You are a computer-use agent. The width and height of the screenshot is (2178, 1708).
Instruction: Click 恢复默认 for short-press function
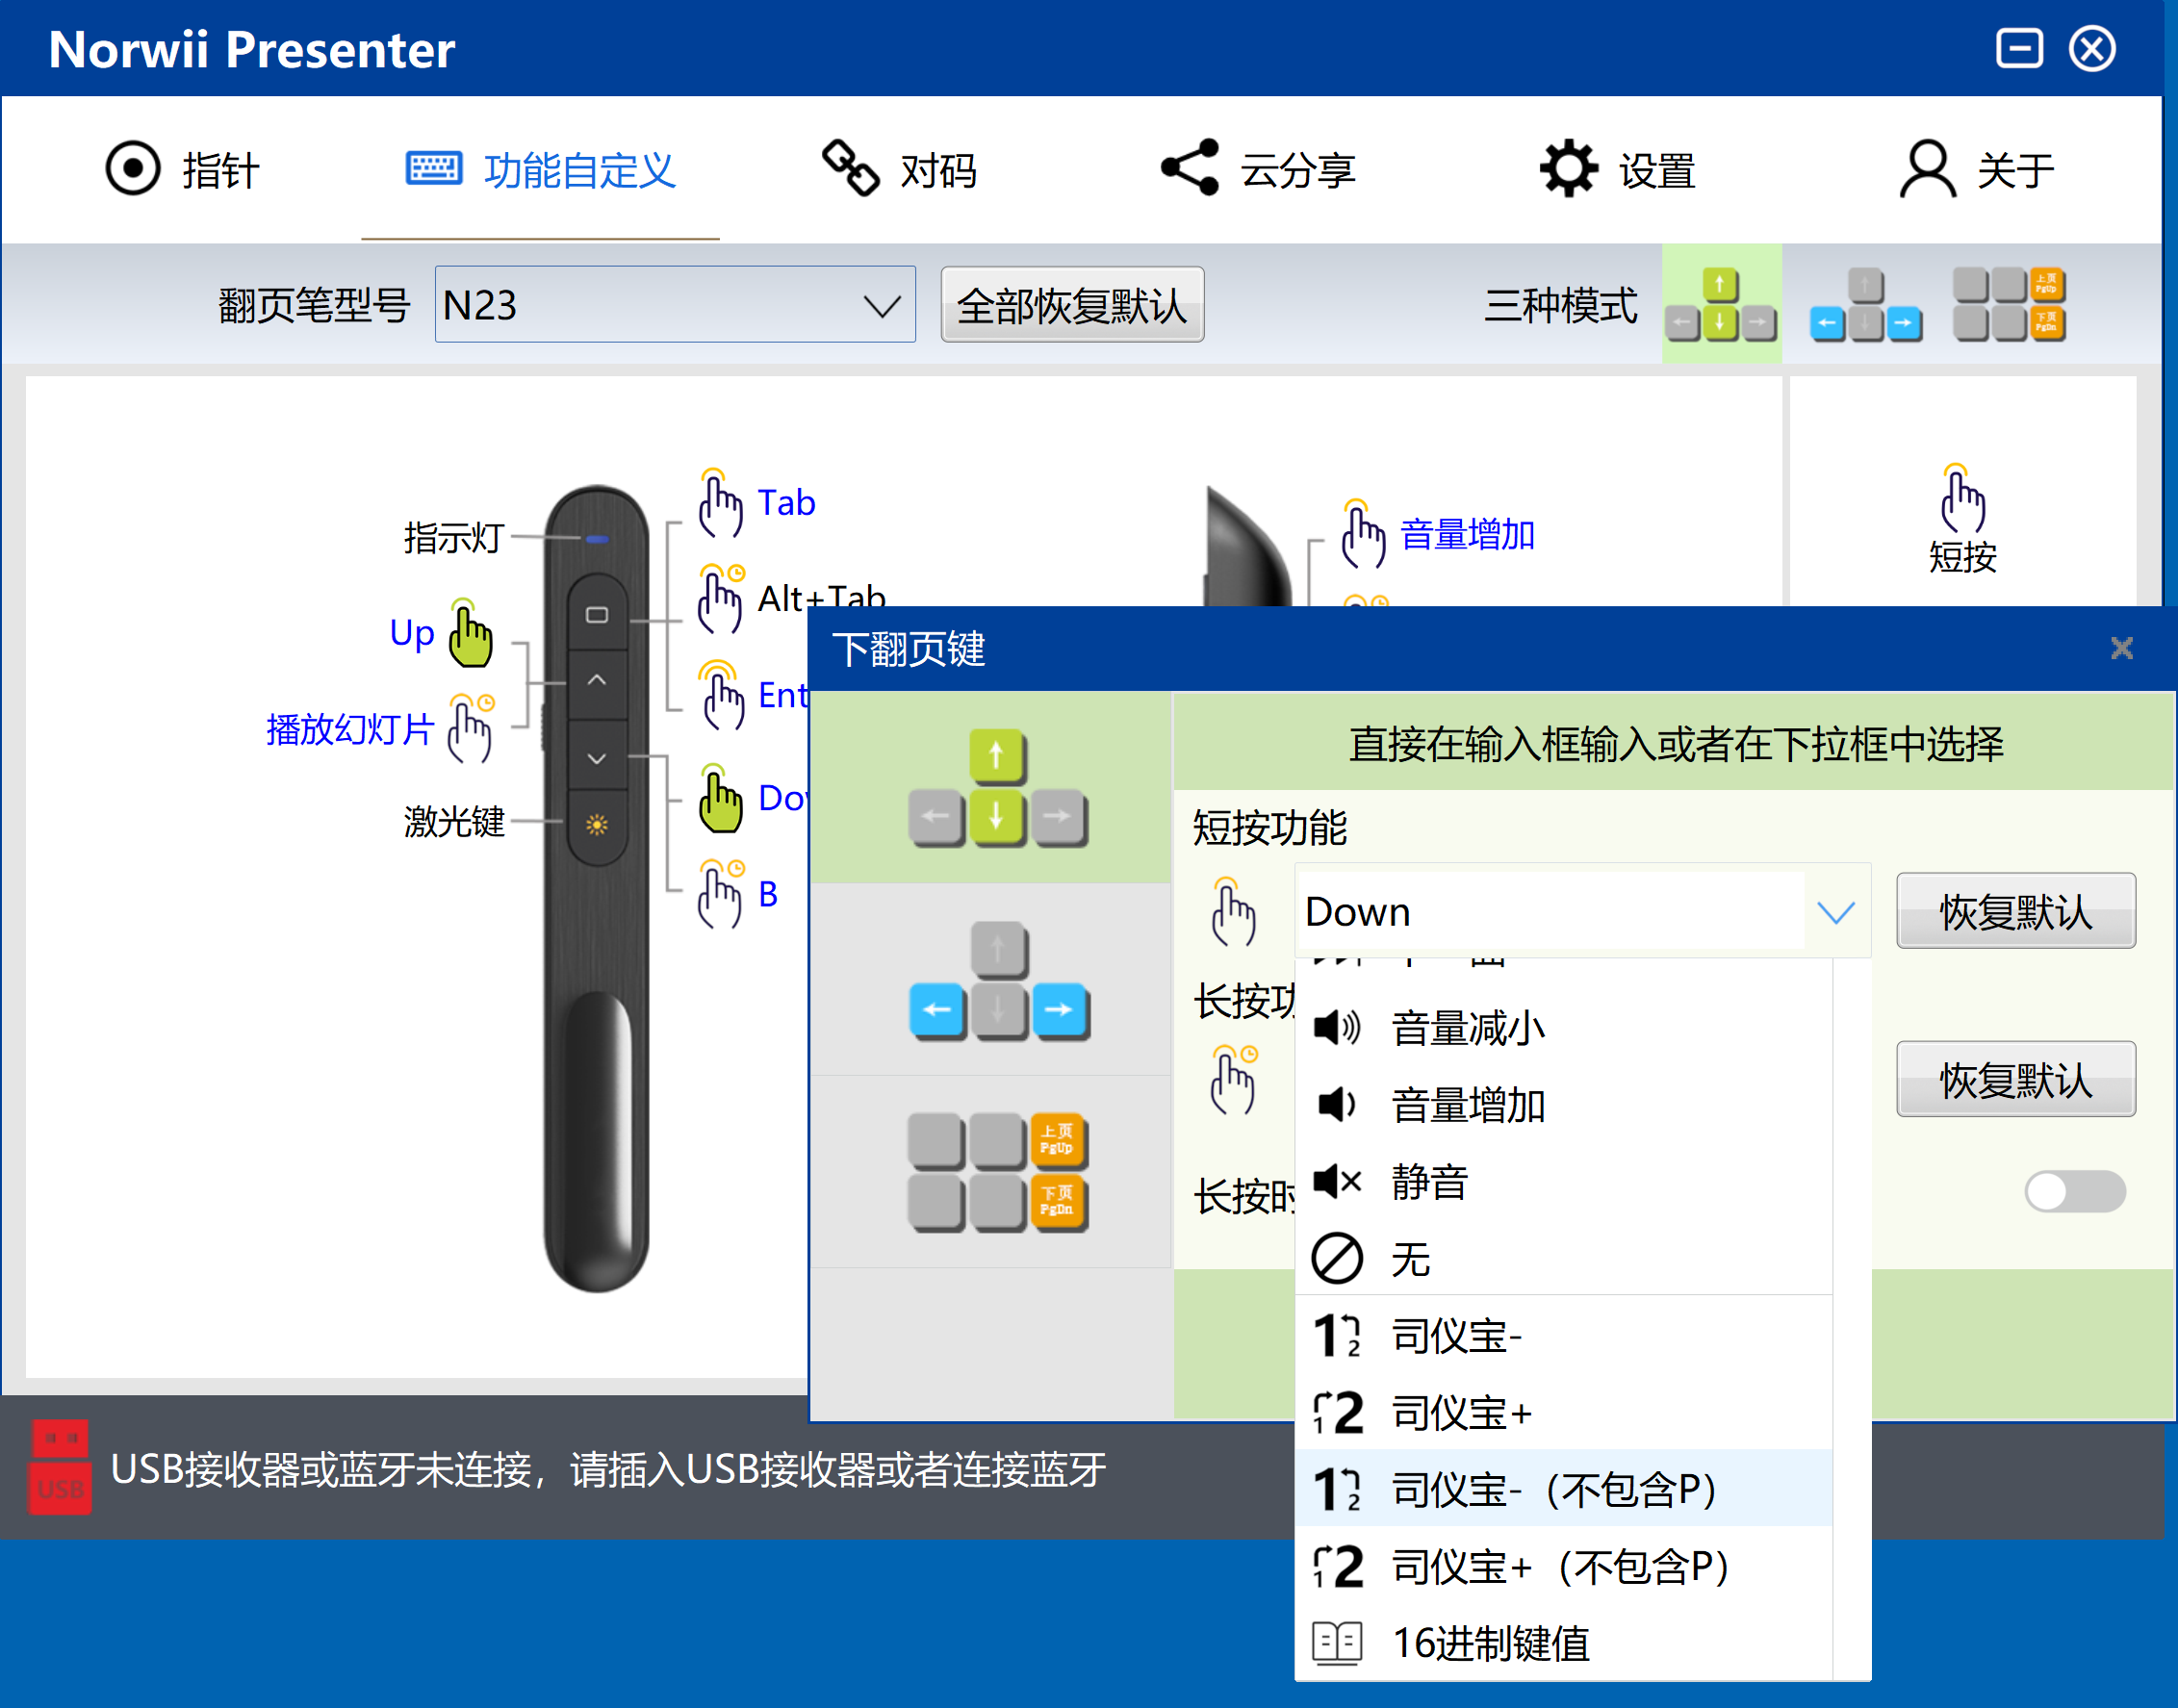(2016, 911)
